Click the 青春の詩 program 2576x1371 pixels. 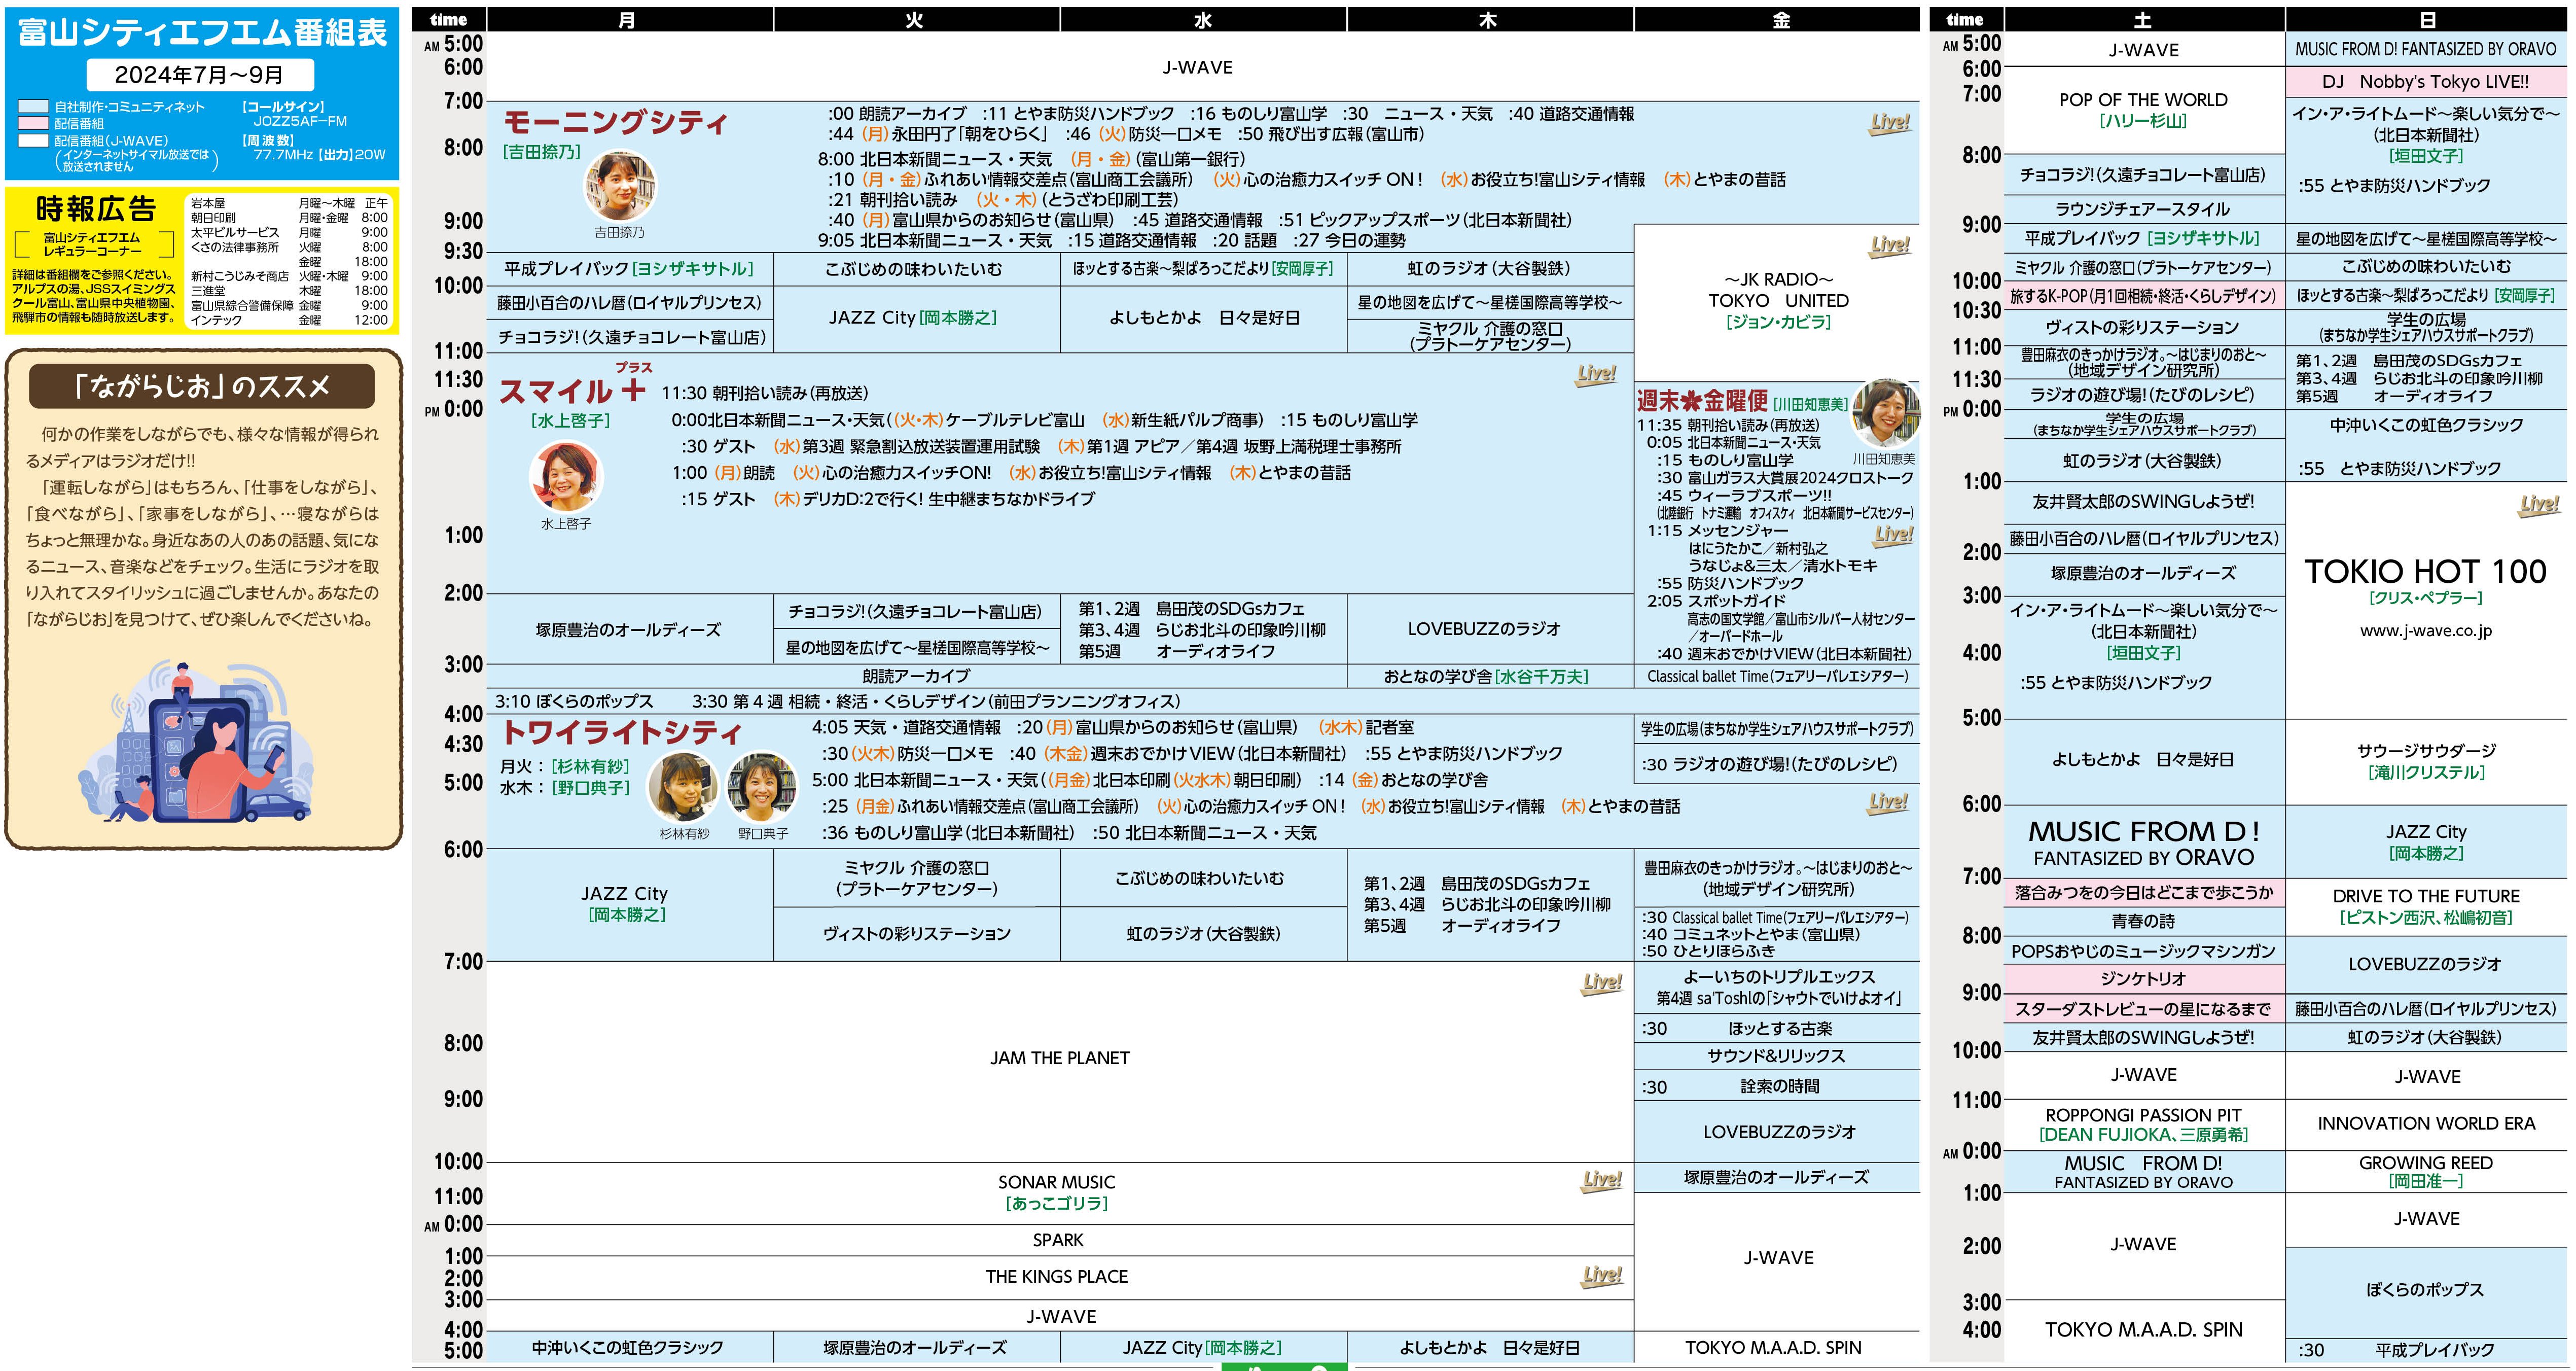pyautogui.click(x=2143, y=921)
